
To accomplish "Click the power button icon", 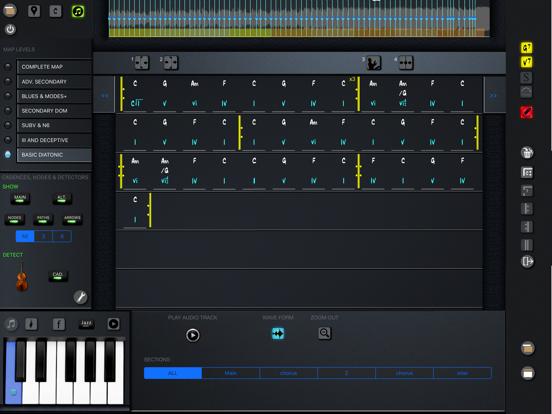I will (x=10, y=30).
